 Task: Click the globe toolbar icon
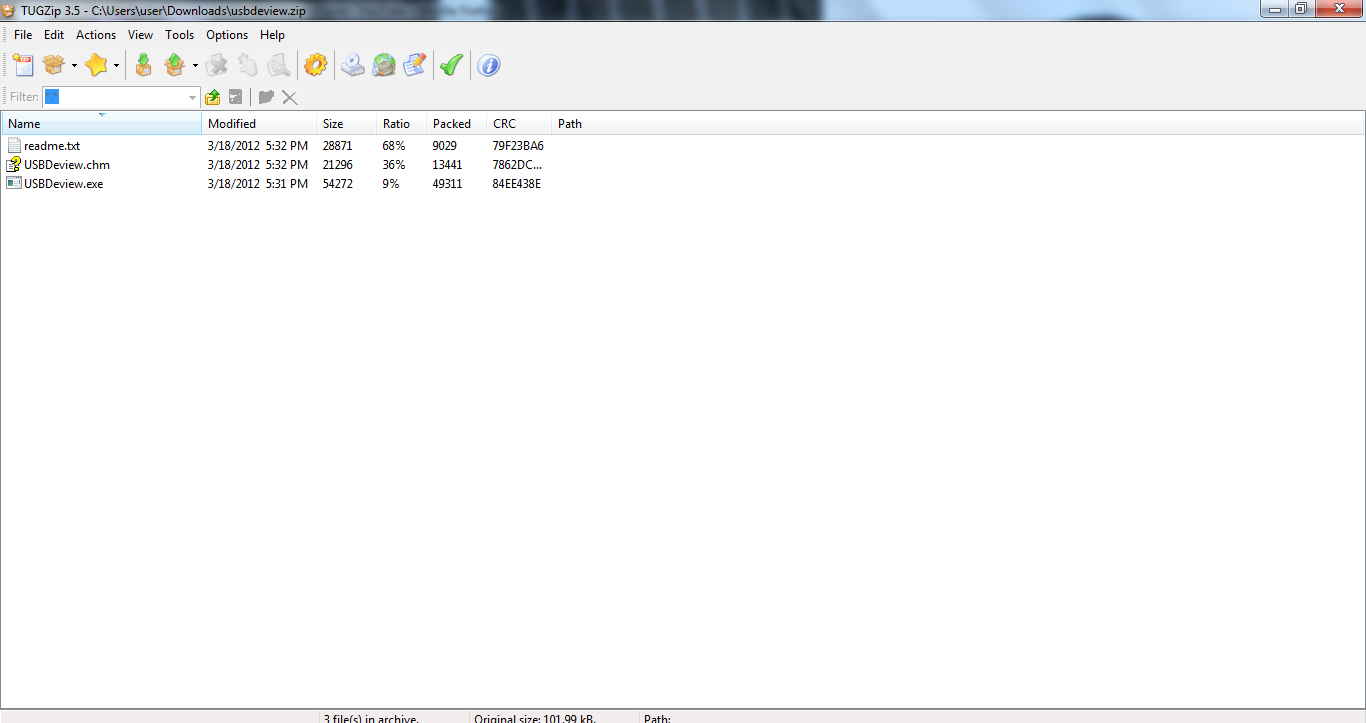pyautogui.click(x=383, y=66)
